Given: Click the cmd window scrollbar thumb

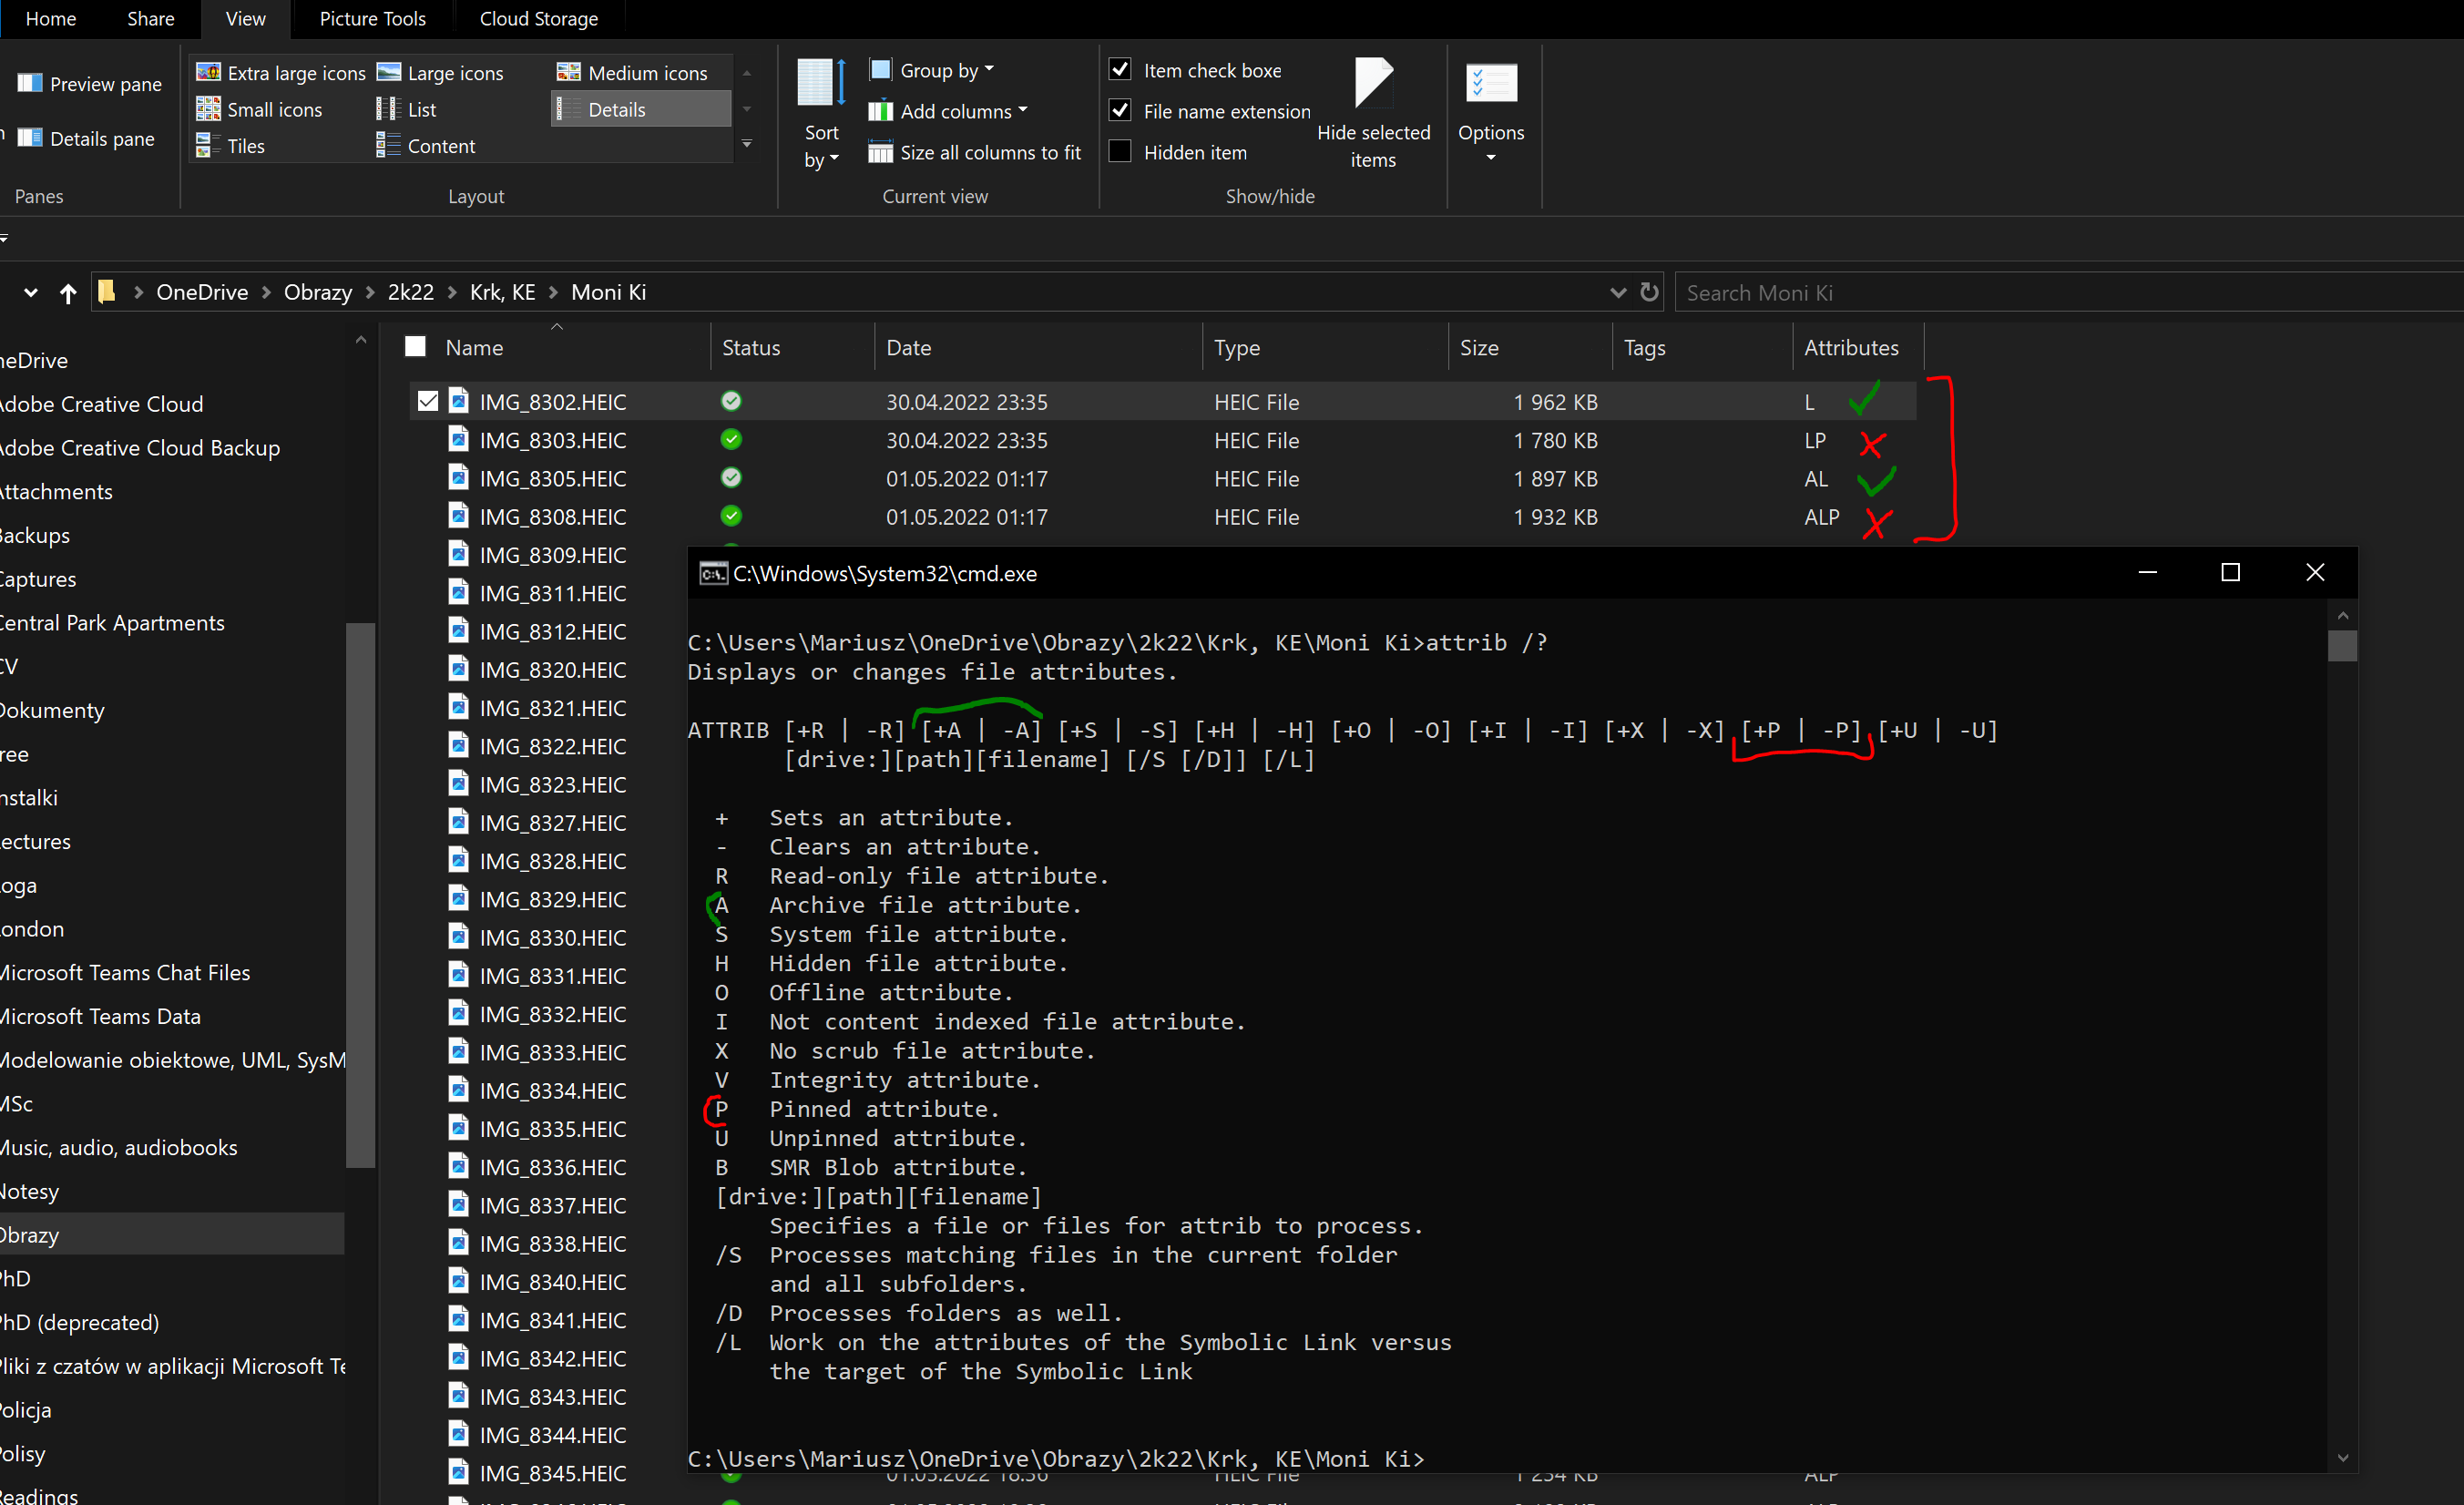Looking at the screenshot, I should point(2342,645).
